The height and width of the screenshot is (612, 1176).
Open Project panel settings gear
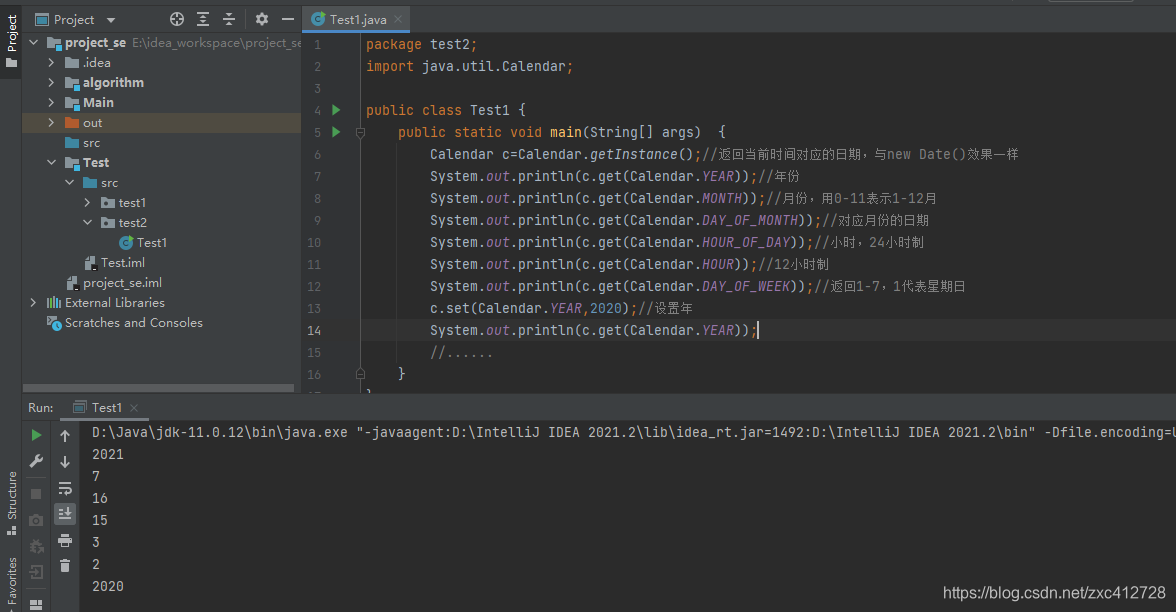(262, 20)
